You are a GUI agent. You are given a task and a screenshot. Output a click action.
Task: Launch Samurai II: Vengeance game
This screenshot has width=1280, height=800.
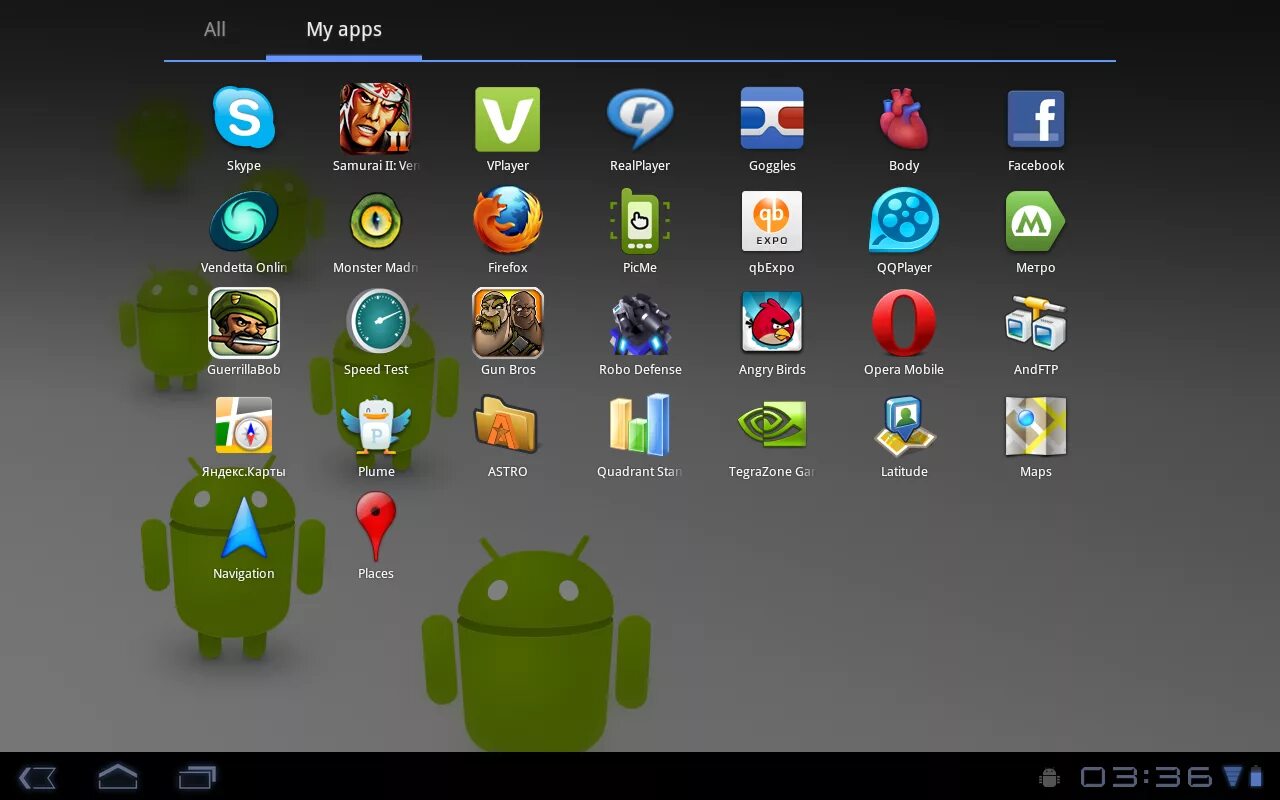coord(375,118)
